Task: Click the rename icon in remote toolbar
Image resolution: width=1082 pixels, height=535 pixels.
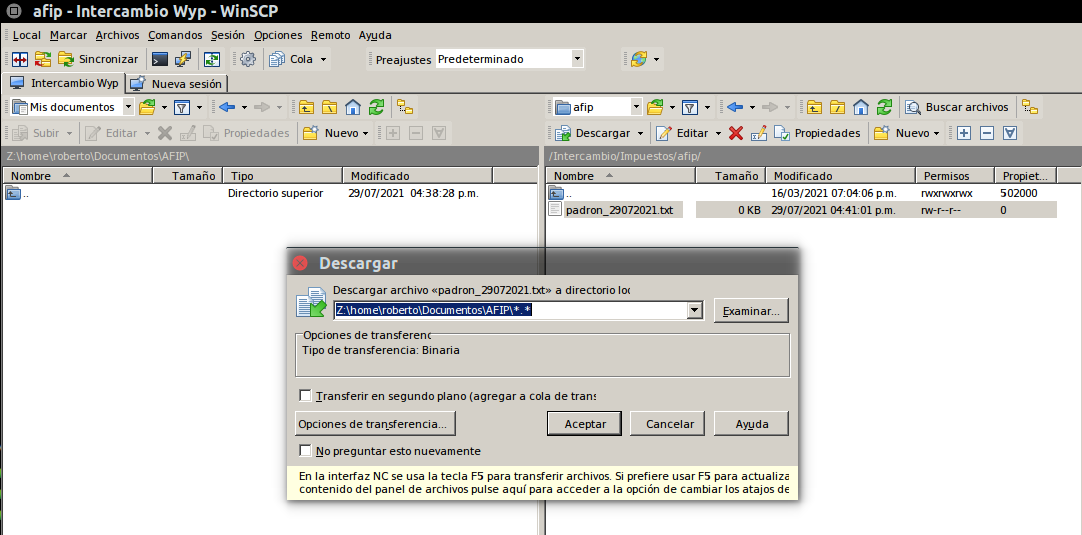Action: coord(759,133)
